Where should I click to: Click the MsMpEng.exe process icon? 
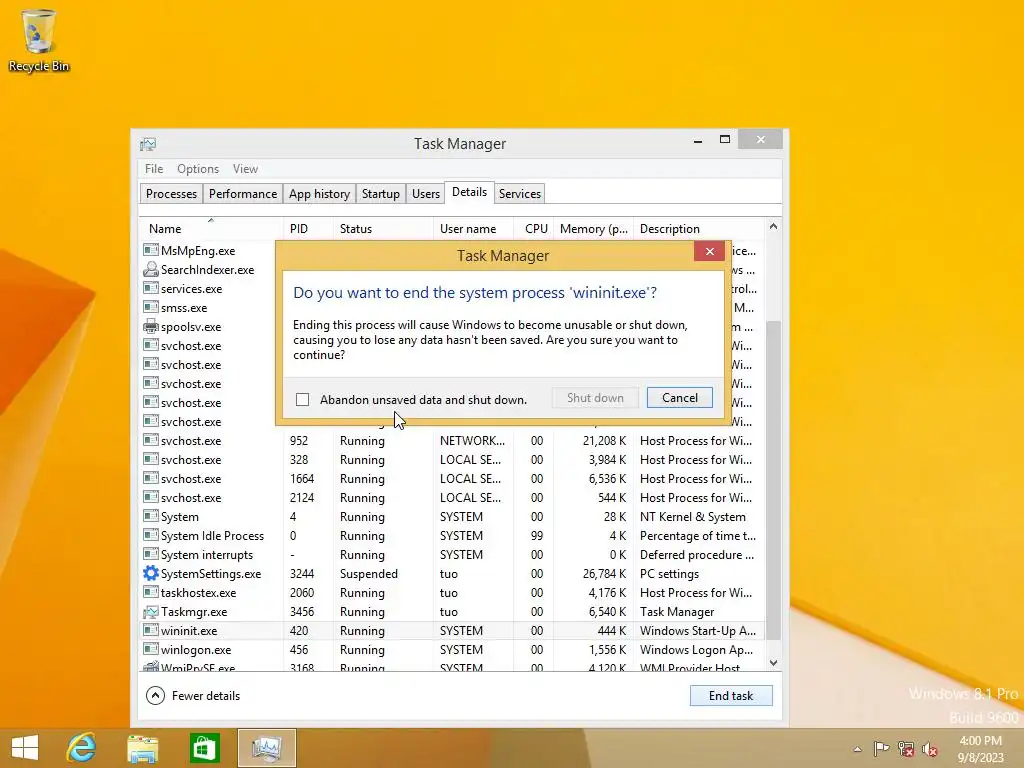151,250
